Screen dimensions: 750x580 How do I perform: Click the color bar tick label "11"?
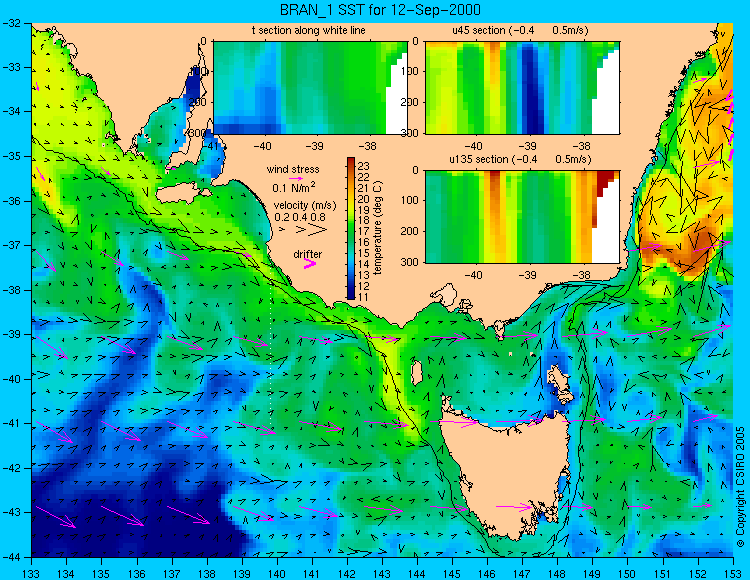coord(364,297)
